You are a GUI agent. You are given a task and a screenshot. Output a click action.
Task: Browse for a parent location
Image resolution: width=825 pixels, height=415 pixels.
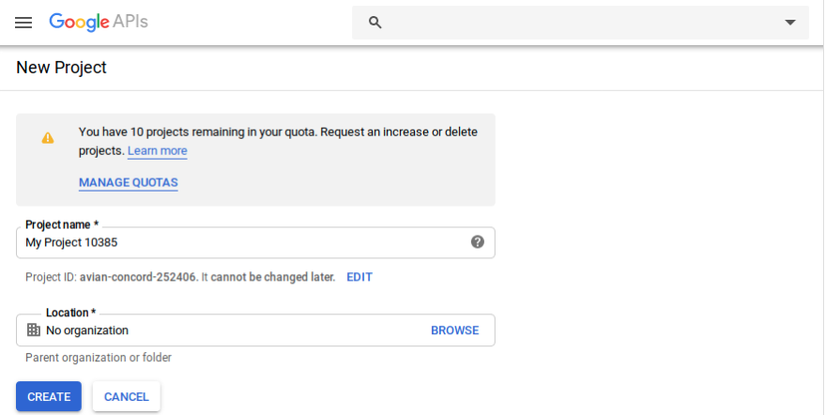[454, 331]
